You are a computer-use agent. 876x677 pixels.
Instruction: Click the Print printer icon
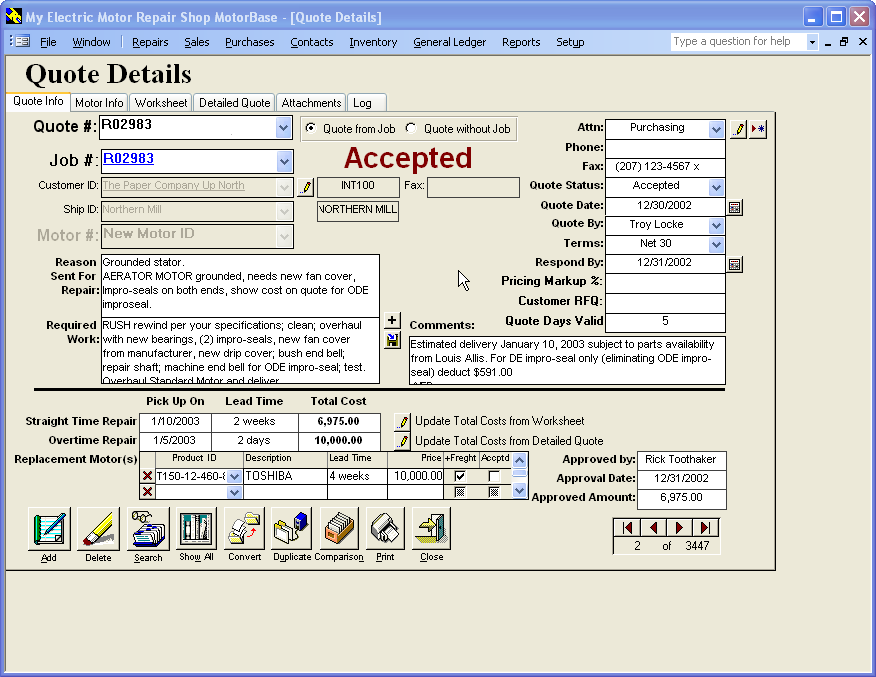pyautogui.click(x=385, y=529)
